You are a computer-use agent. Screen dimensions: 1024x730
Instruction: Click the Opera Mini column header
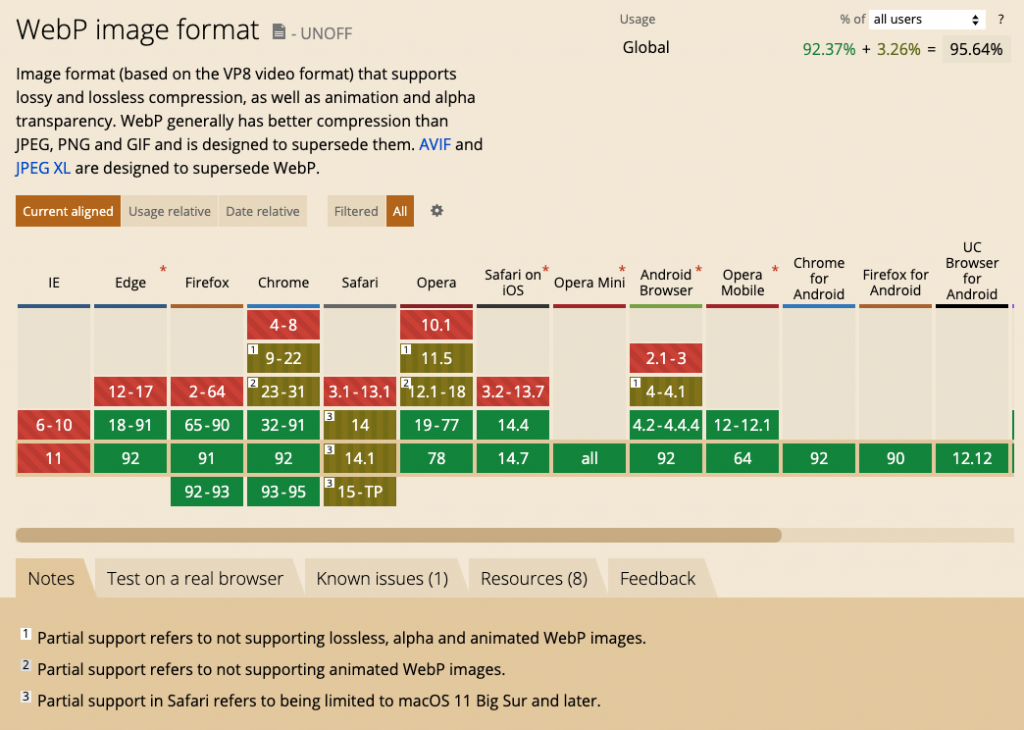589,282
